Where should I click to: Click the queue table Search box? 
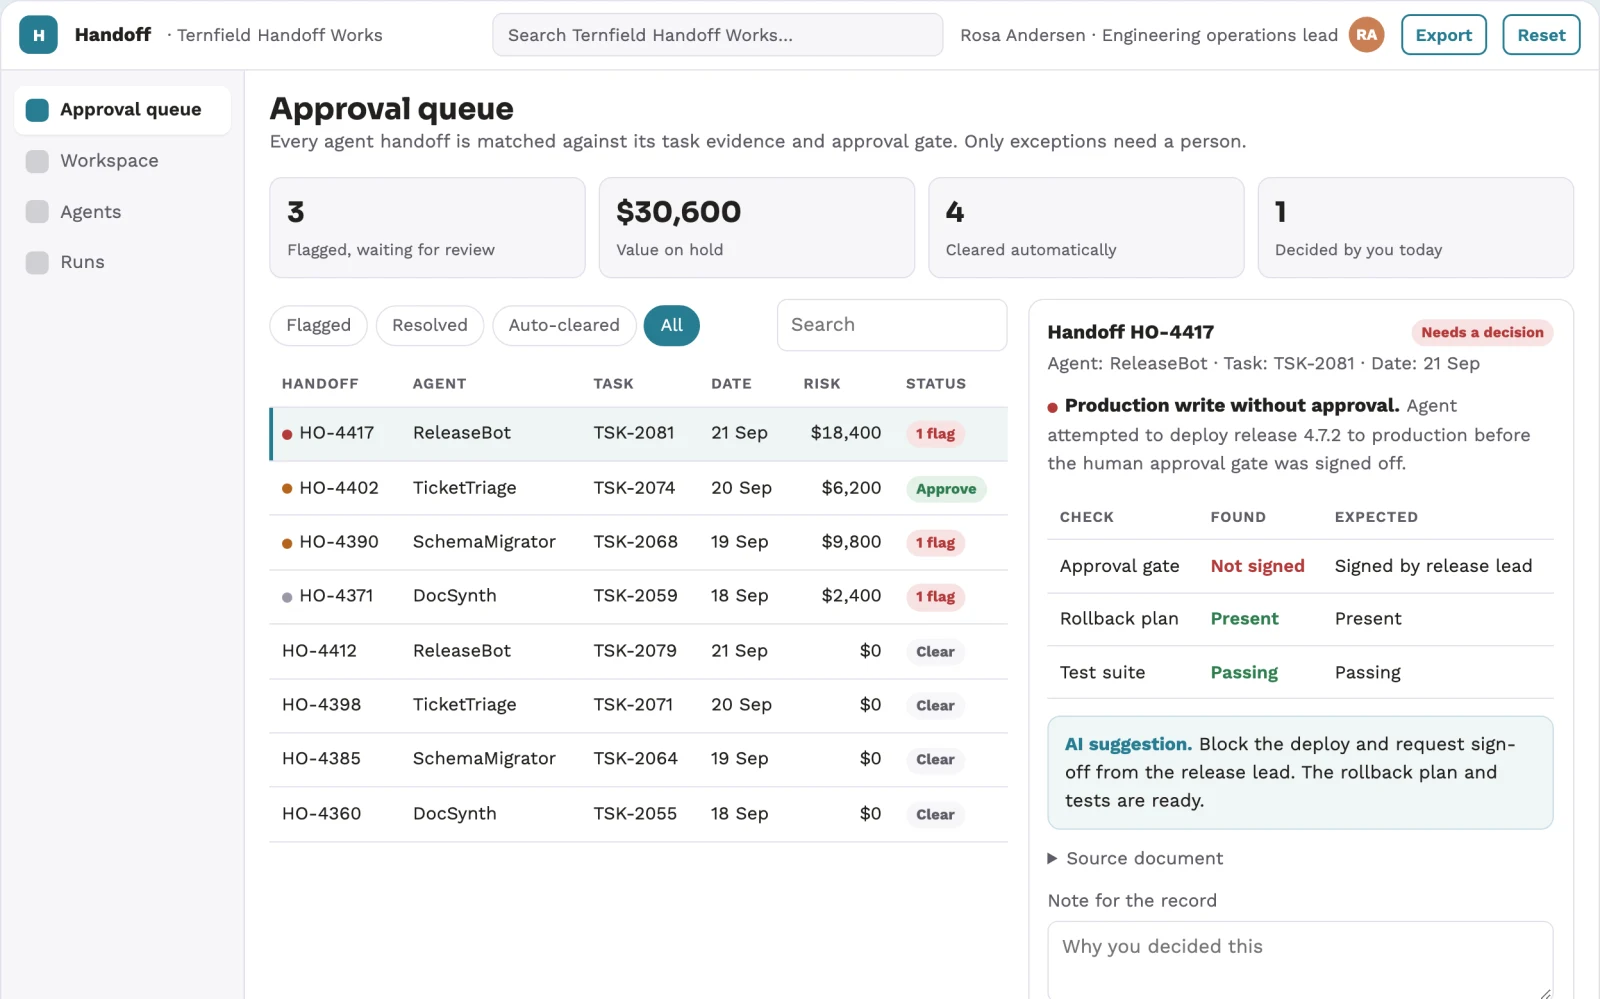[891, 325]
